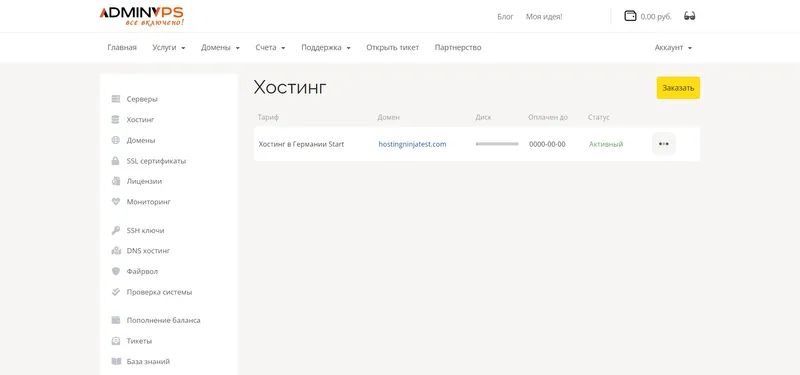Click the yellow Заказать button
Image resolution: width=800 pixels, height=375 pixels.
678,88
